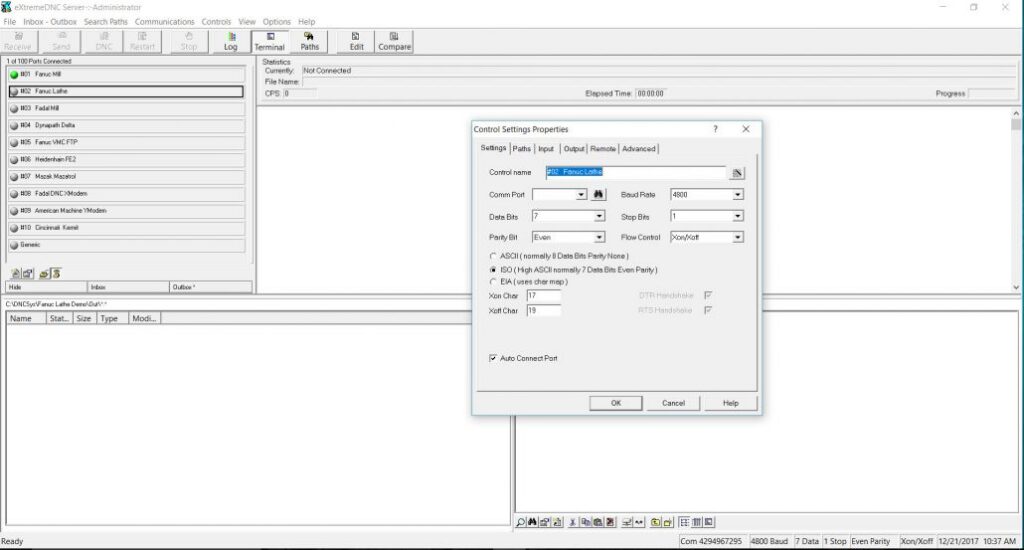Click terminal pane scrollbar down arrow

point(1016,287)
